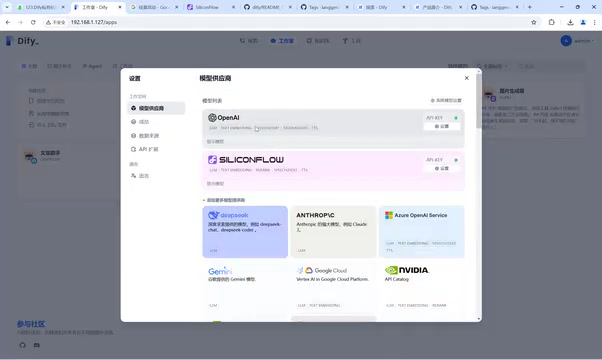Click the Discord community icon

(36, 345)
